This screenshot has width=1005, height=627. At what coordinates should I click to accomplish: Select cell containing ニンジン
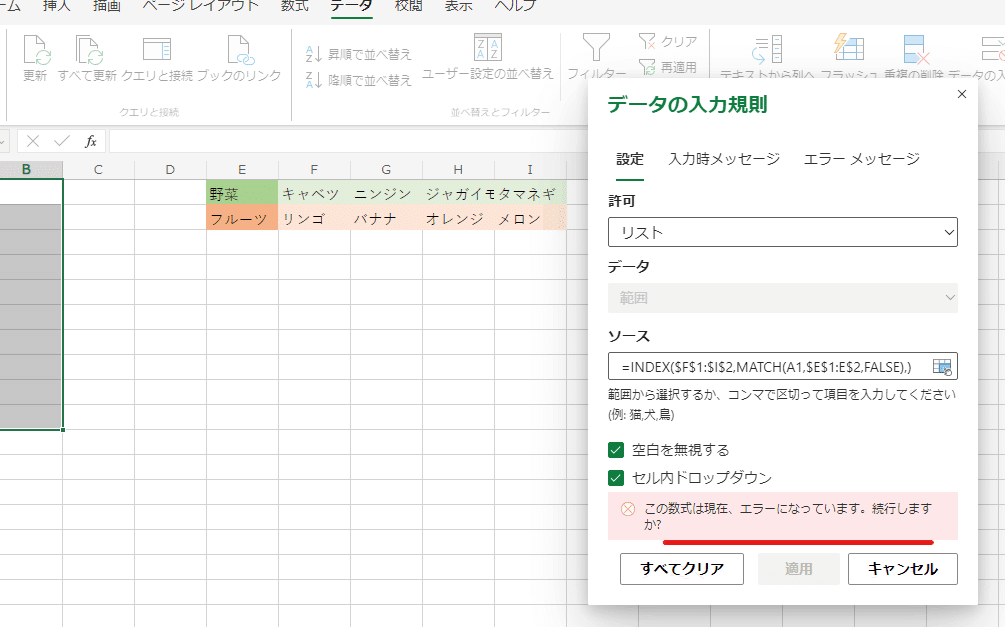pos(386,193)
